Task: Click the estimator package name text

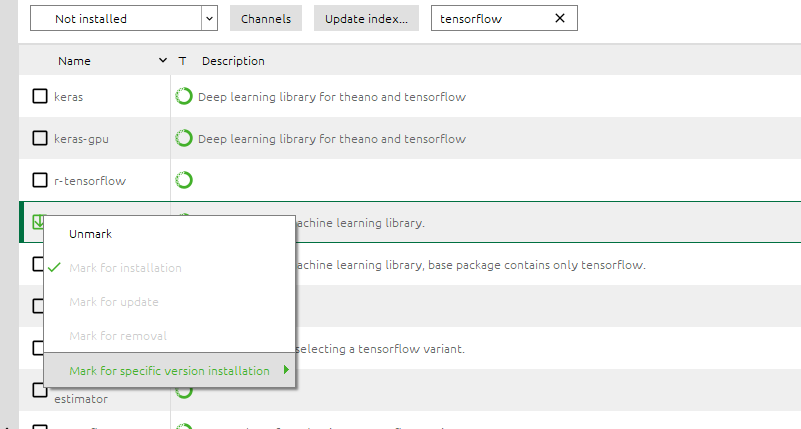Action: click(81, 399)
